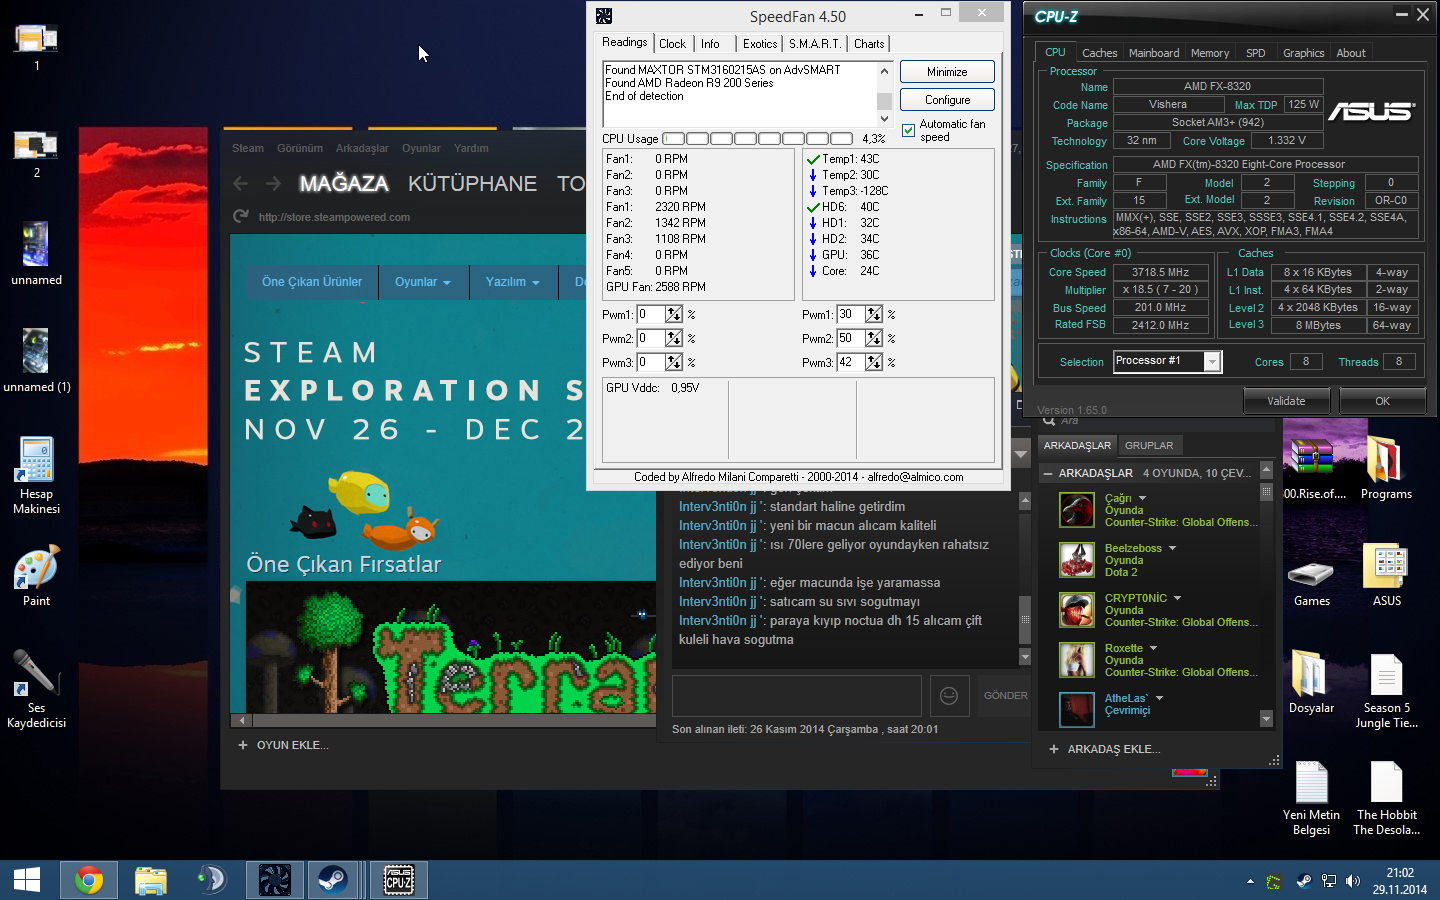The height and width of the screenshot is (900, 1440).
Task: Click ARKADAŞ EKLE add friend
Action: 1105,749
